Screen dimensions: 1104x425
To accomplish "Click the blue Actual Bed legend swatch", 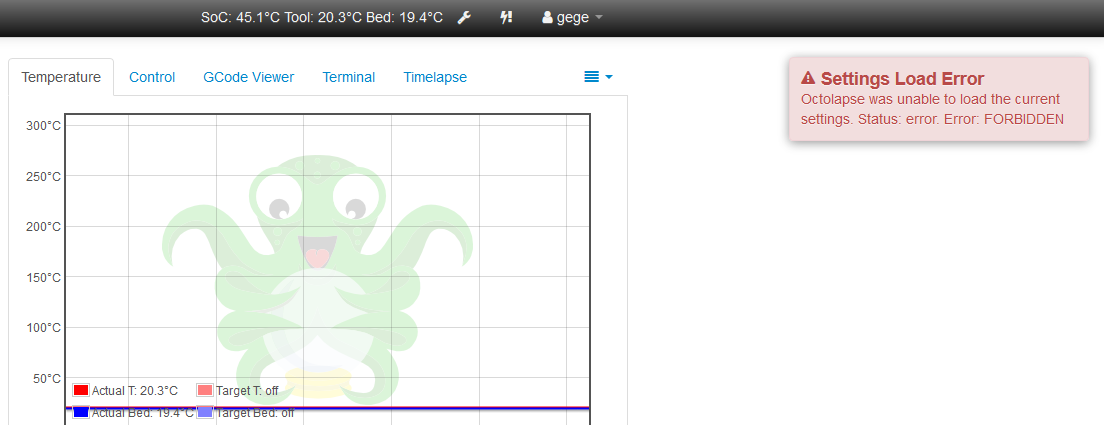I will point(81,413).
